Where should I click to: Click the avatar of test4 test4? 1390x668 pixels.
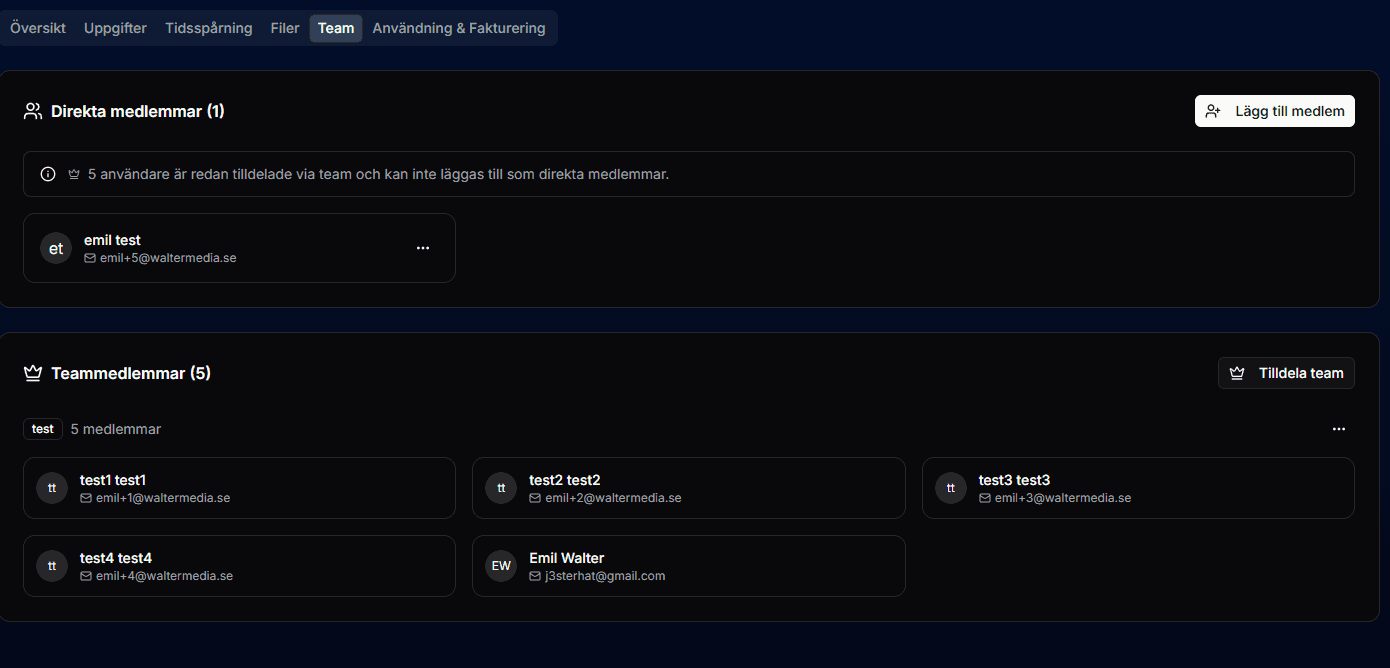coord(52,566)
